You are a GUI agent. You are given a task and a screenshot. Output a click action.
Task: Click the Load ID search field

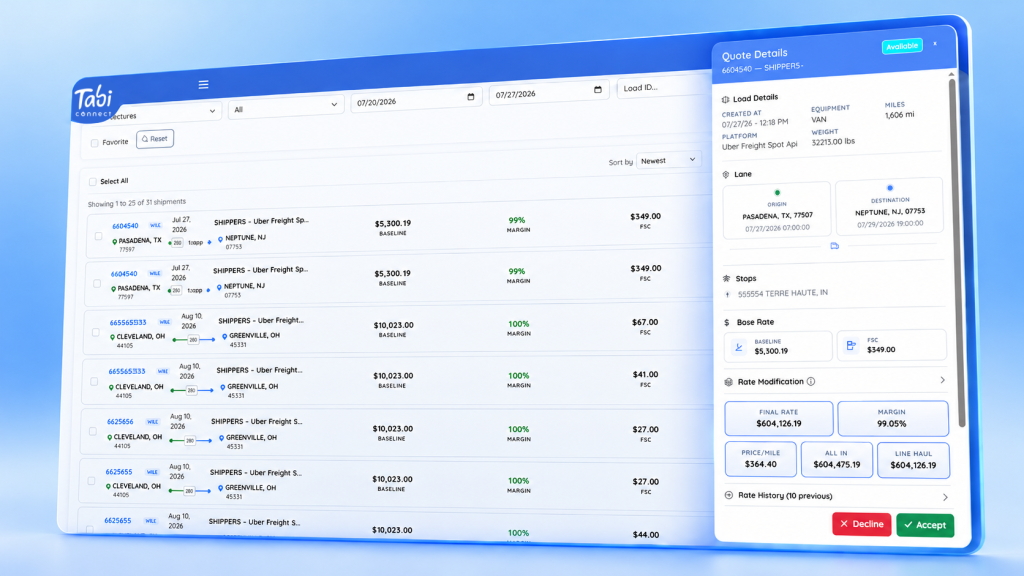(x=663, y=87)
